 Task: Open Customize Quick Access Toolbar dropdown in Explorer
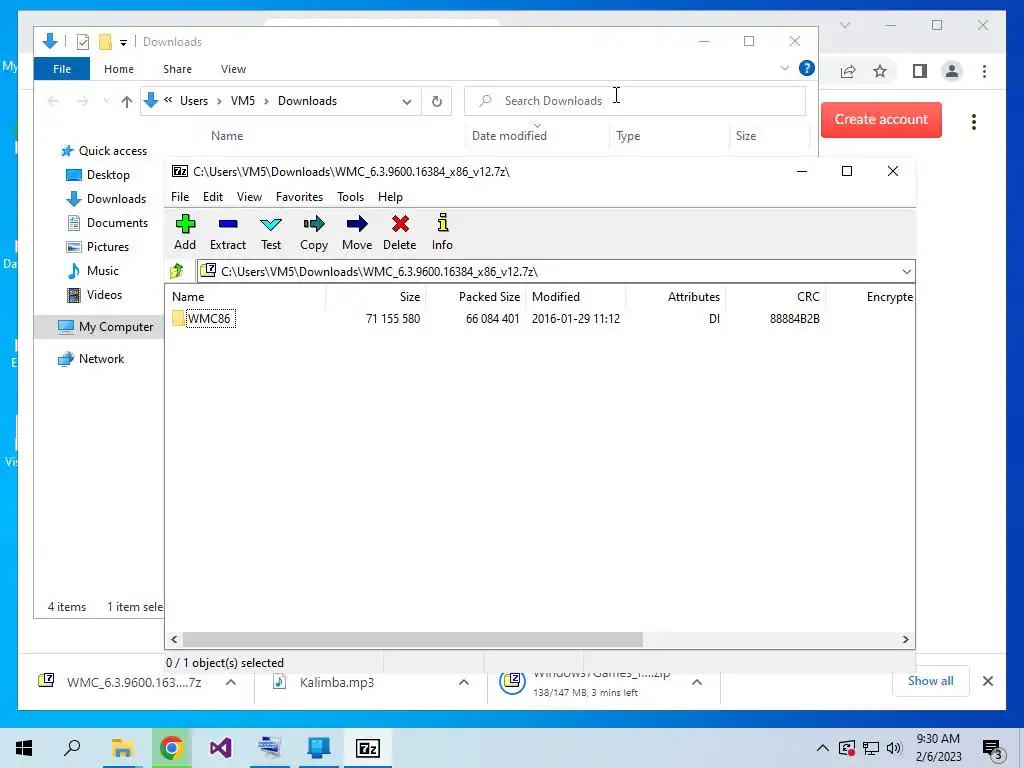tap(123, 42)
